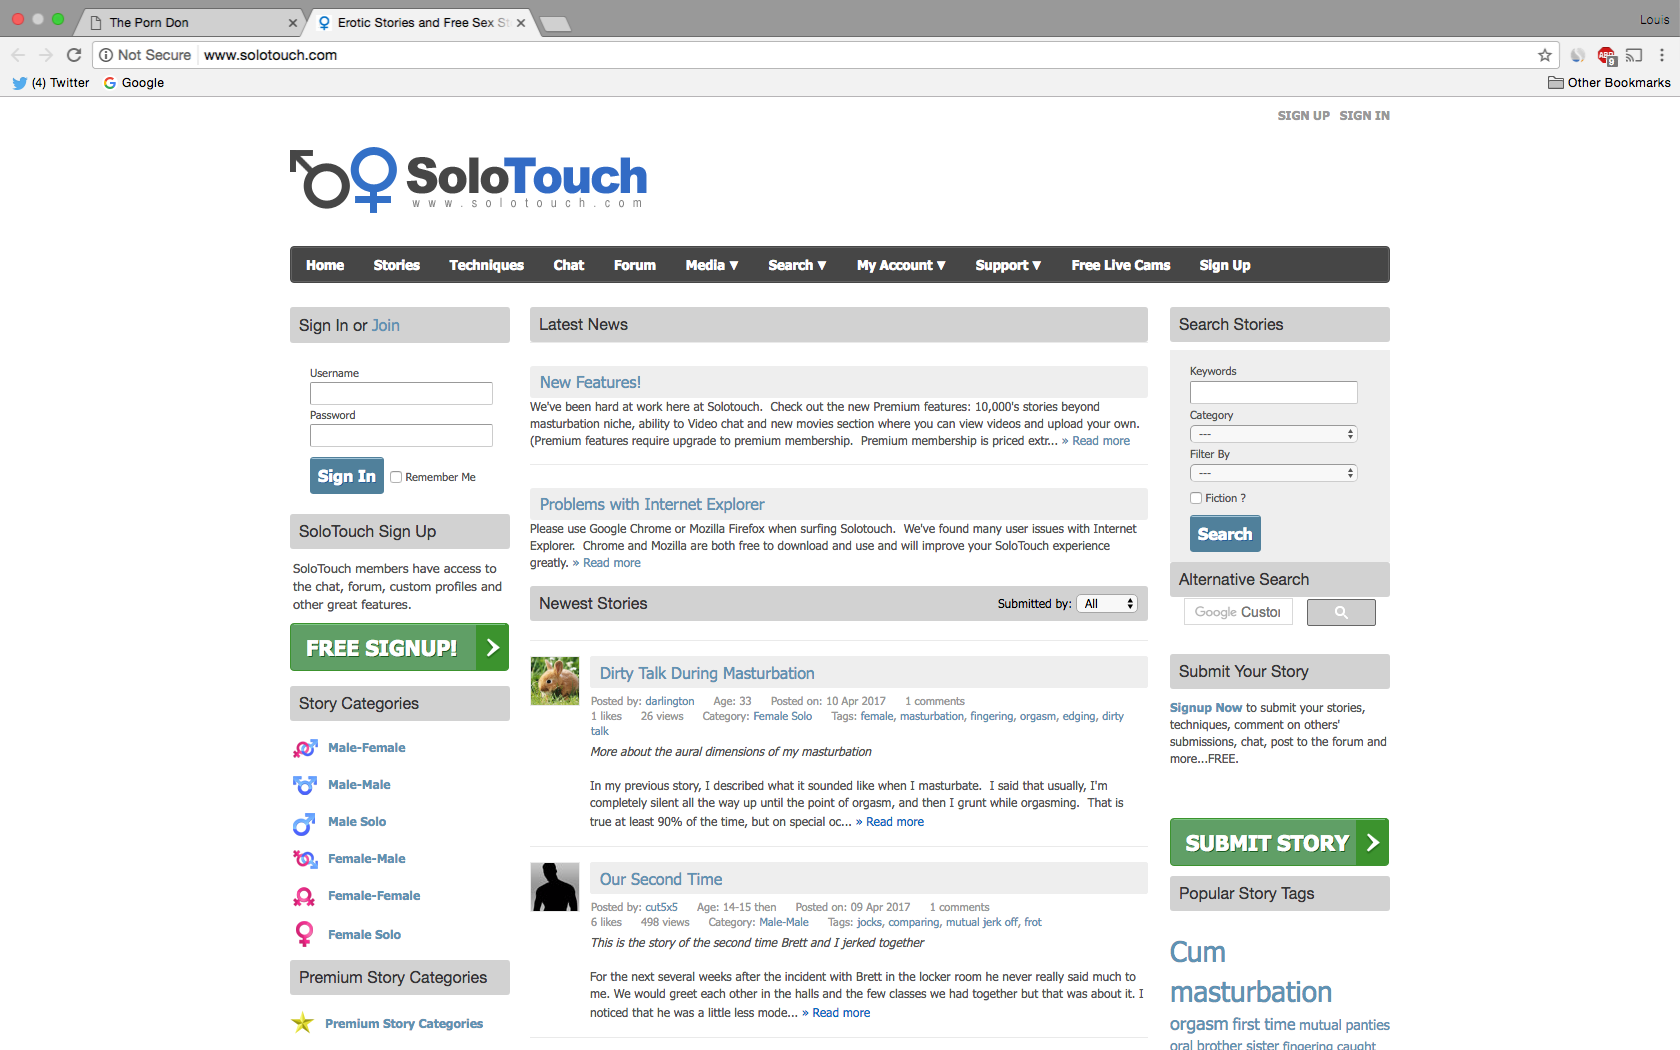
Task: Open the Forum nav item
Action: pyautogui.click(x=635, y=265)
